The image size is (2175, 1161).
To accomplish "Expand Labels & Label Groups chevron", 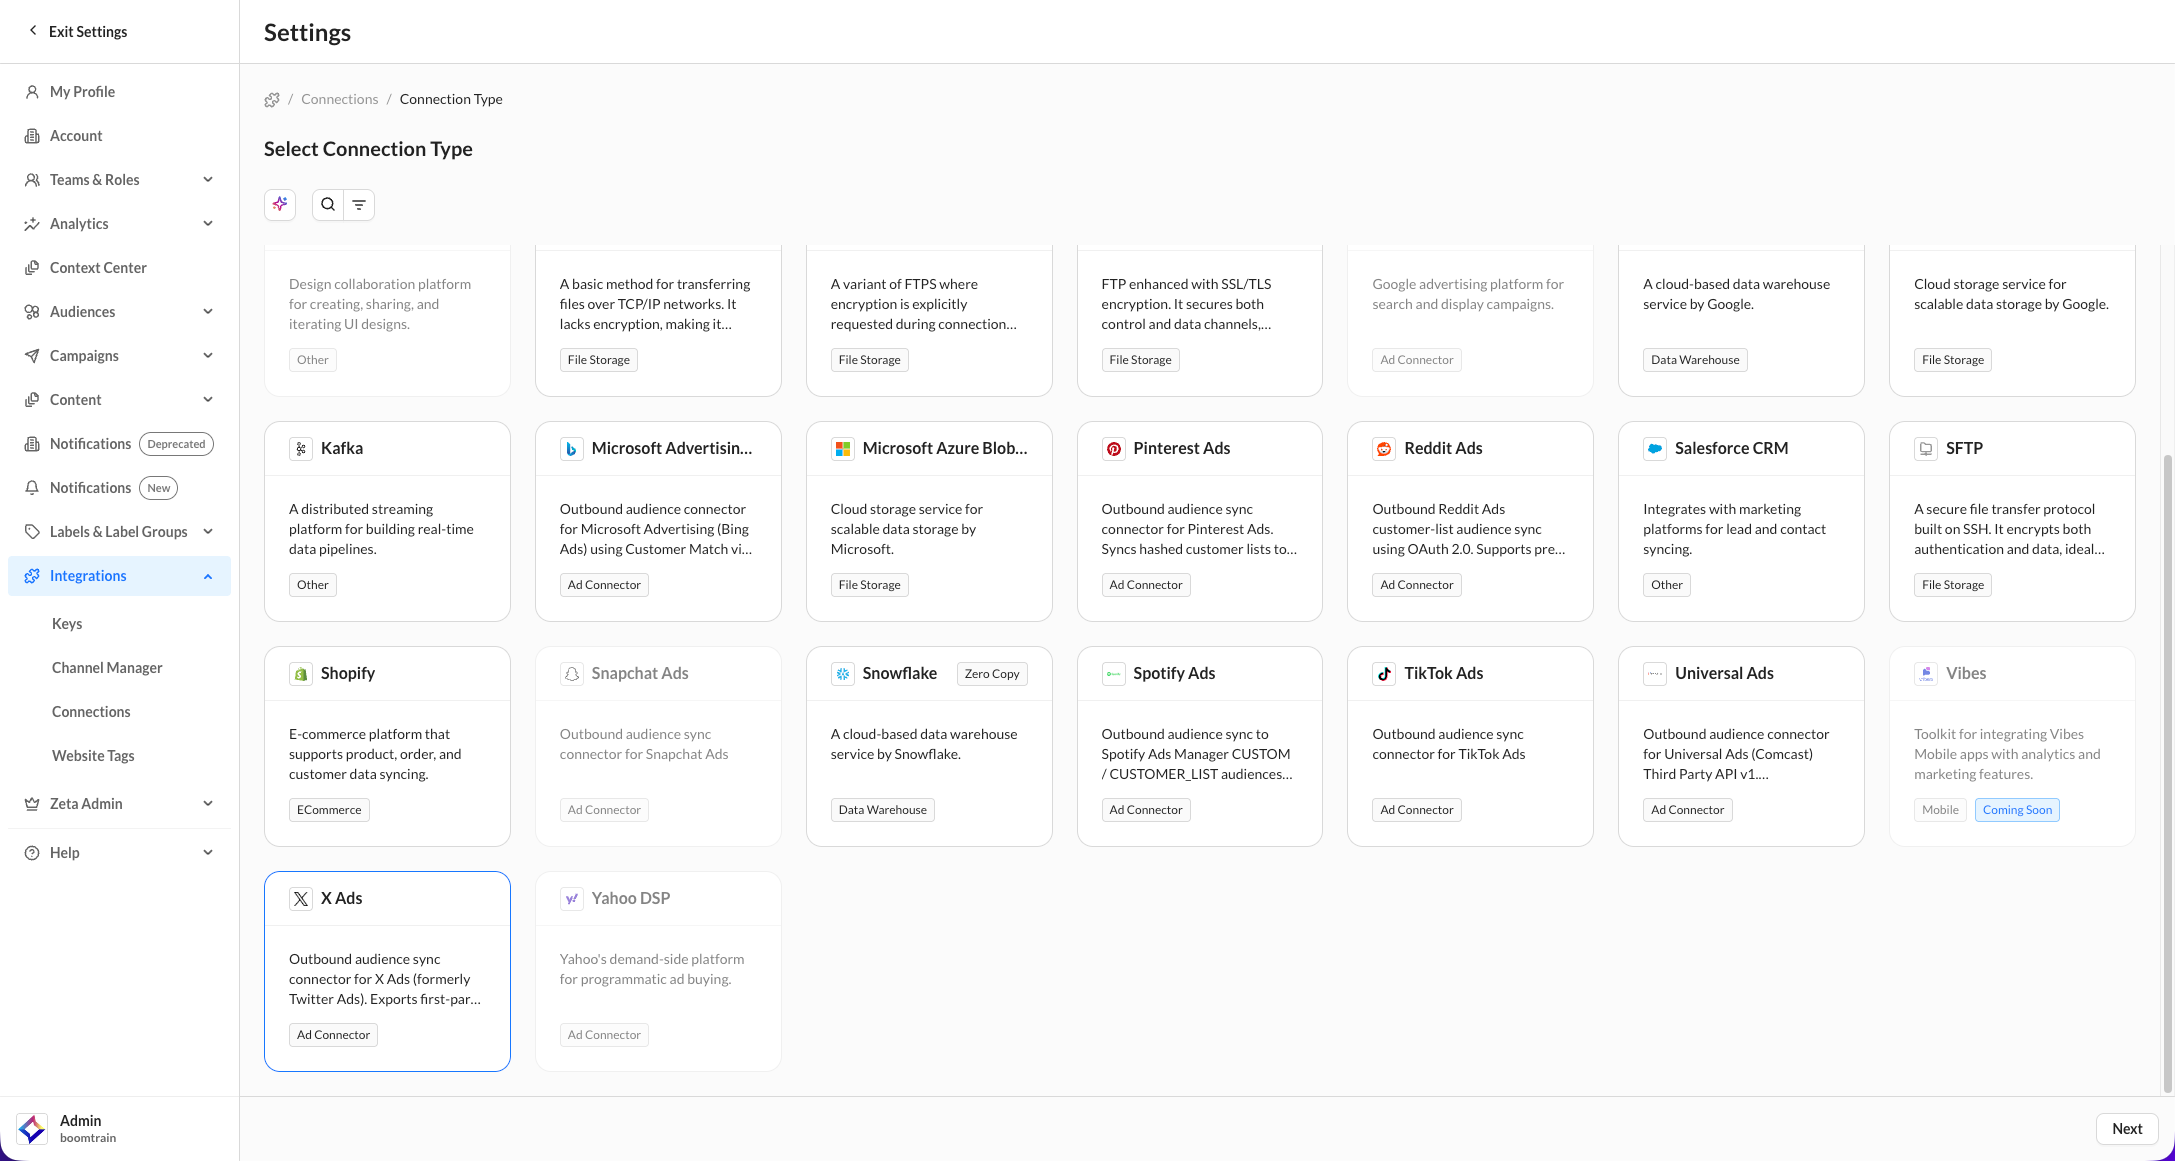I will click(x=208, y=532).
